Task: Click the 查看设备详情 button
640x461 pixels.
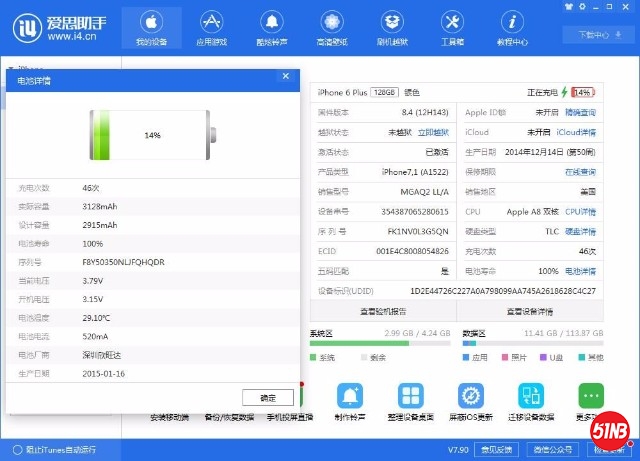Action: [530, 311]
